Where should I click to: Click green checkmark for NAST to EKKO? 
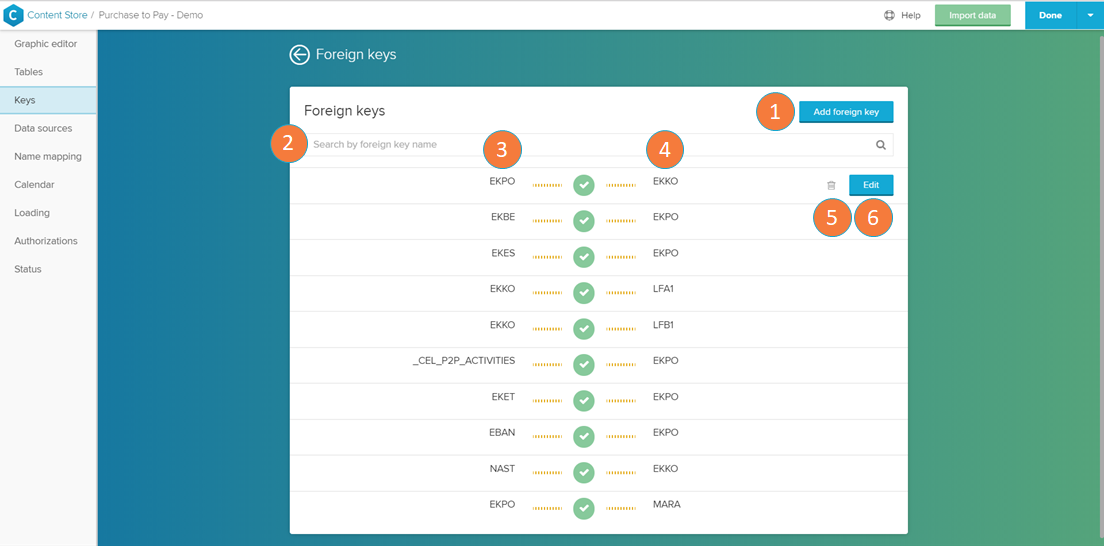tap(584, 473)
